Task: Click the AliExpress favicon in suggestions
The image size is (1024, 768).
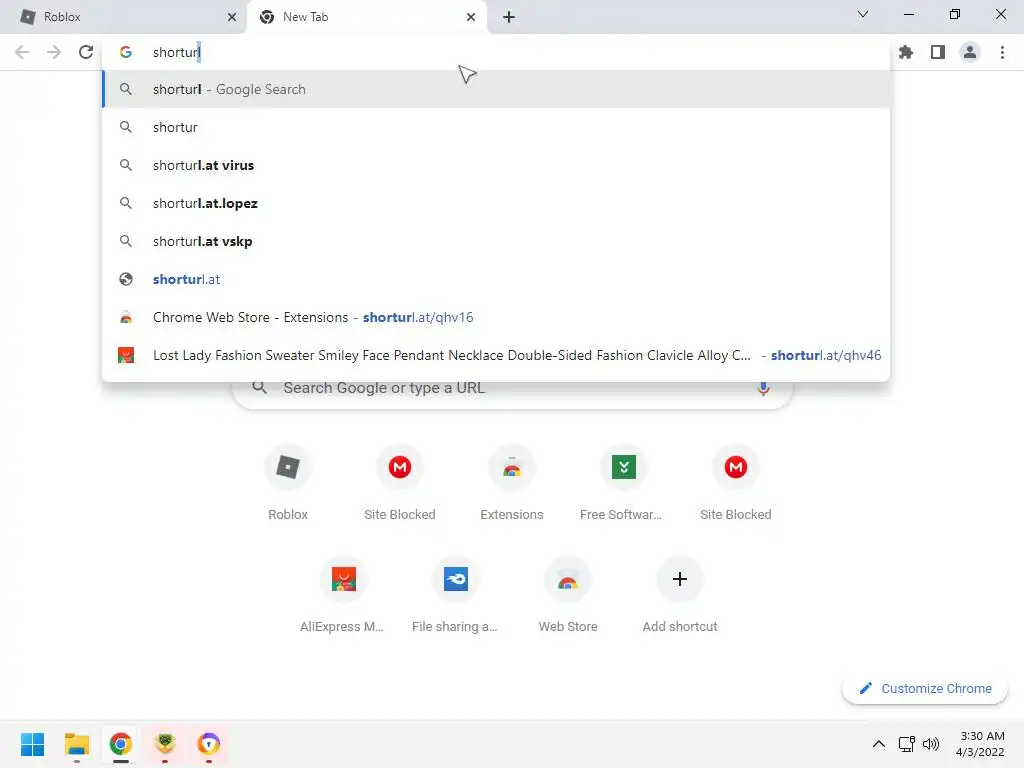Action: (126, 355)
